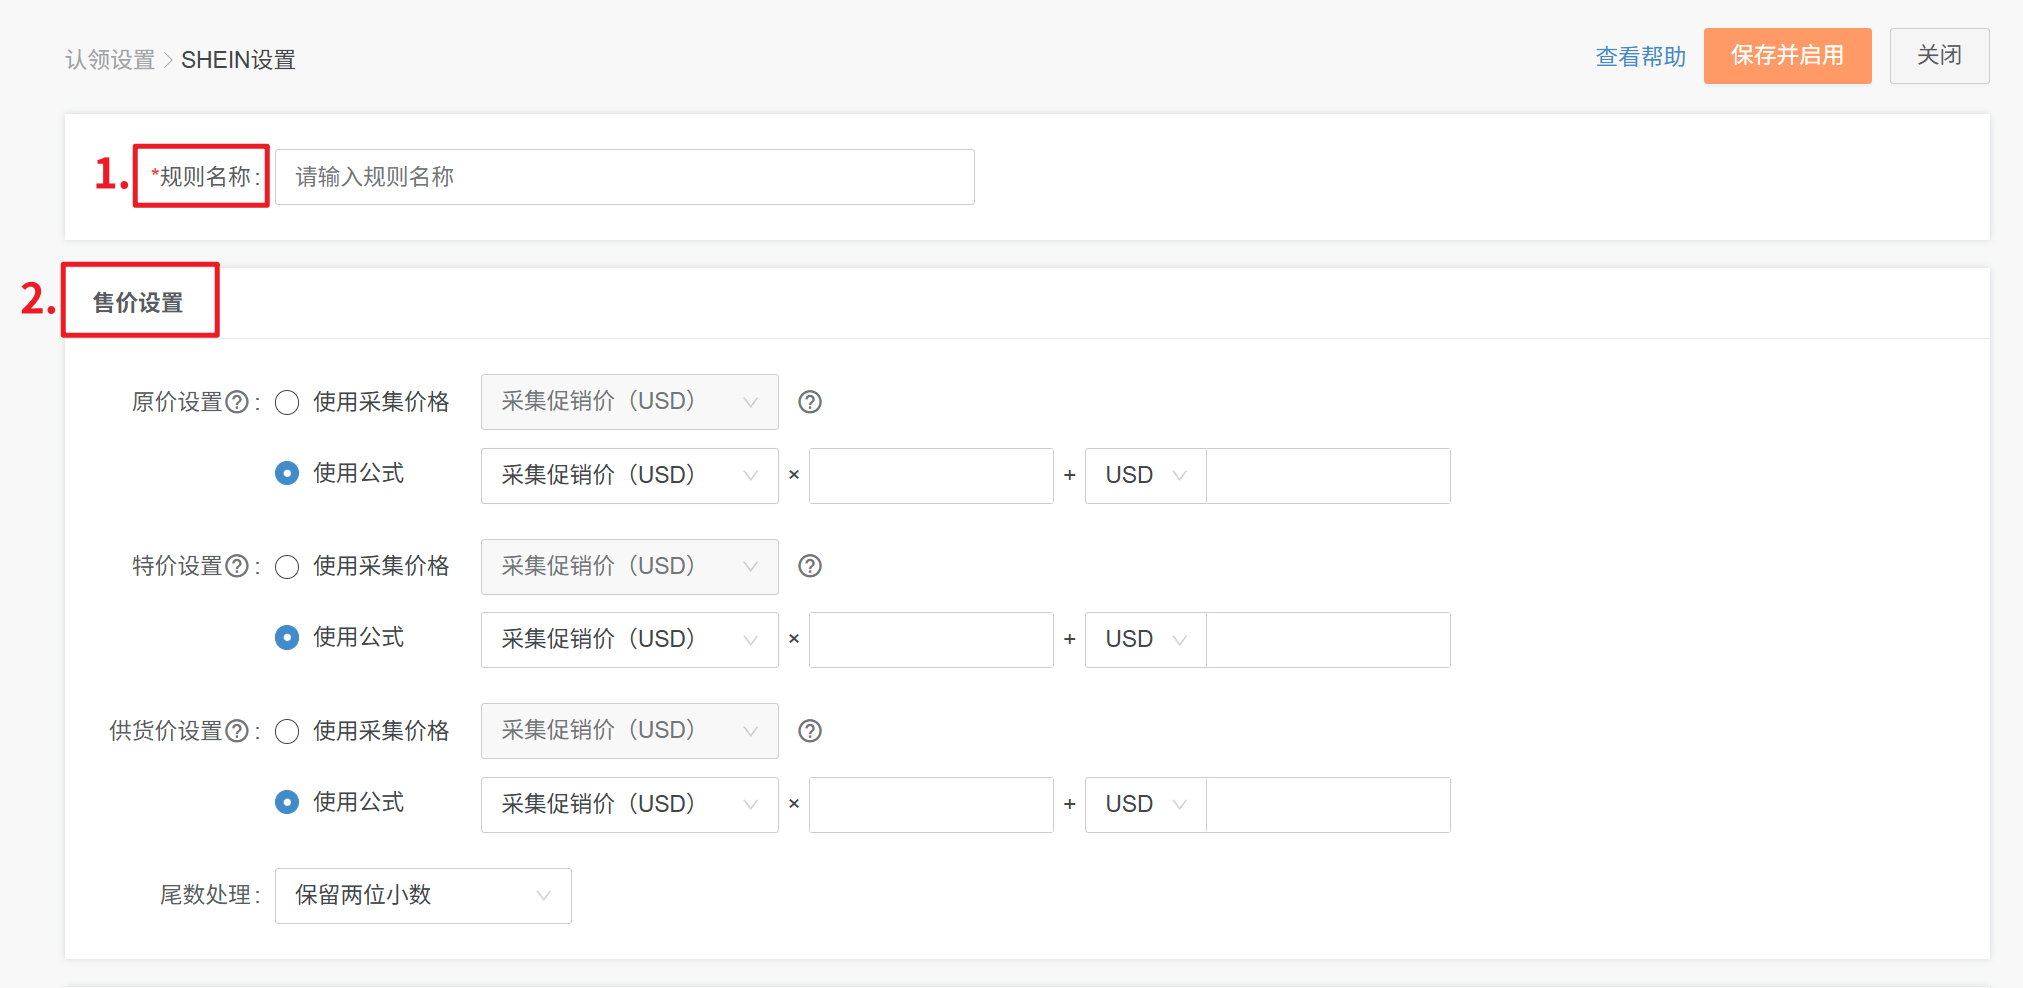Click the 售价设置 section header

click(138, 303)
